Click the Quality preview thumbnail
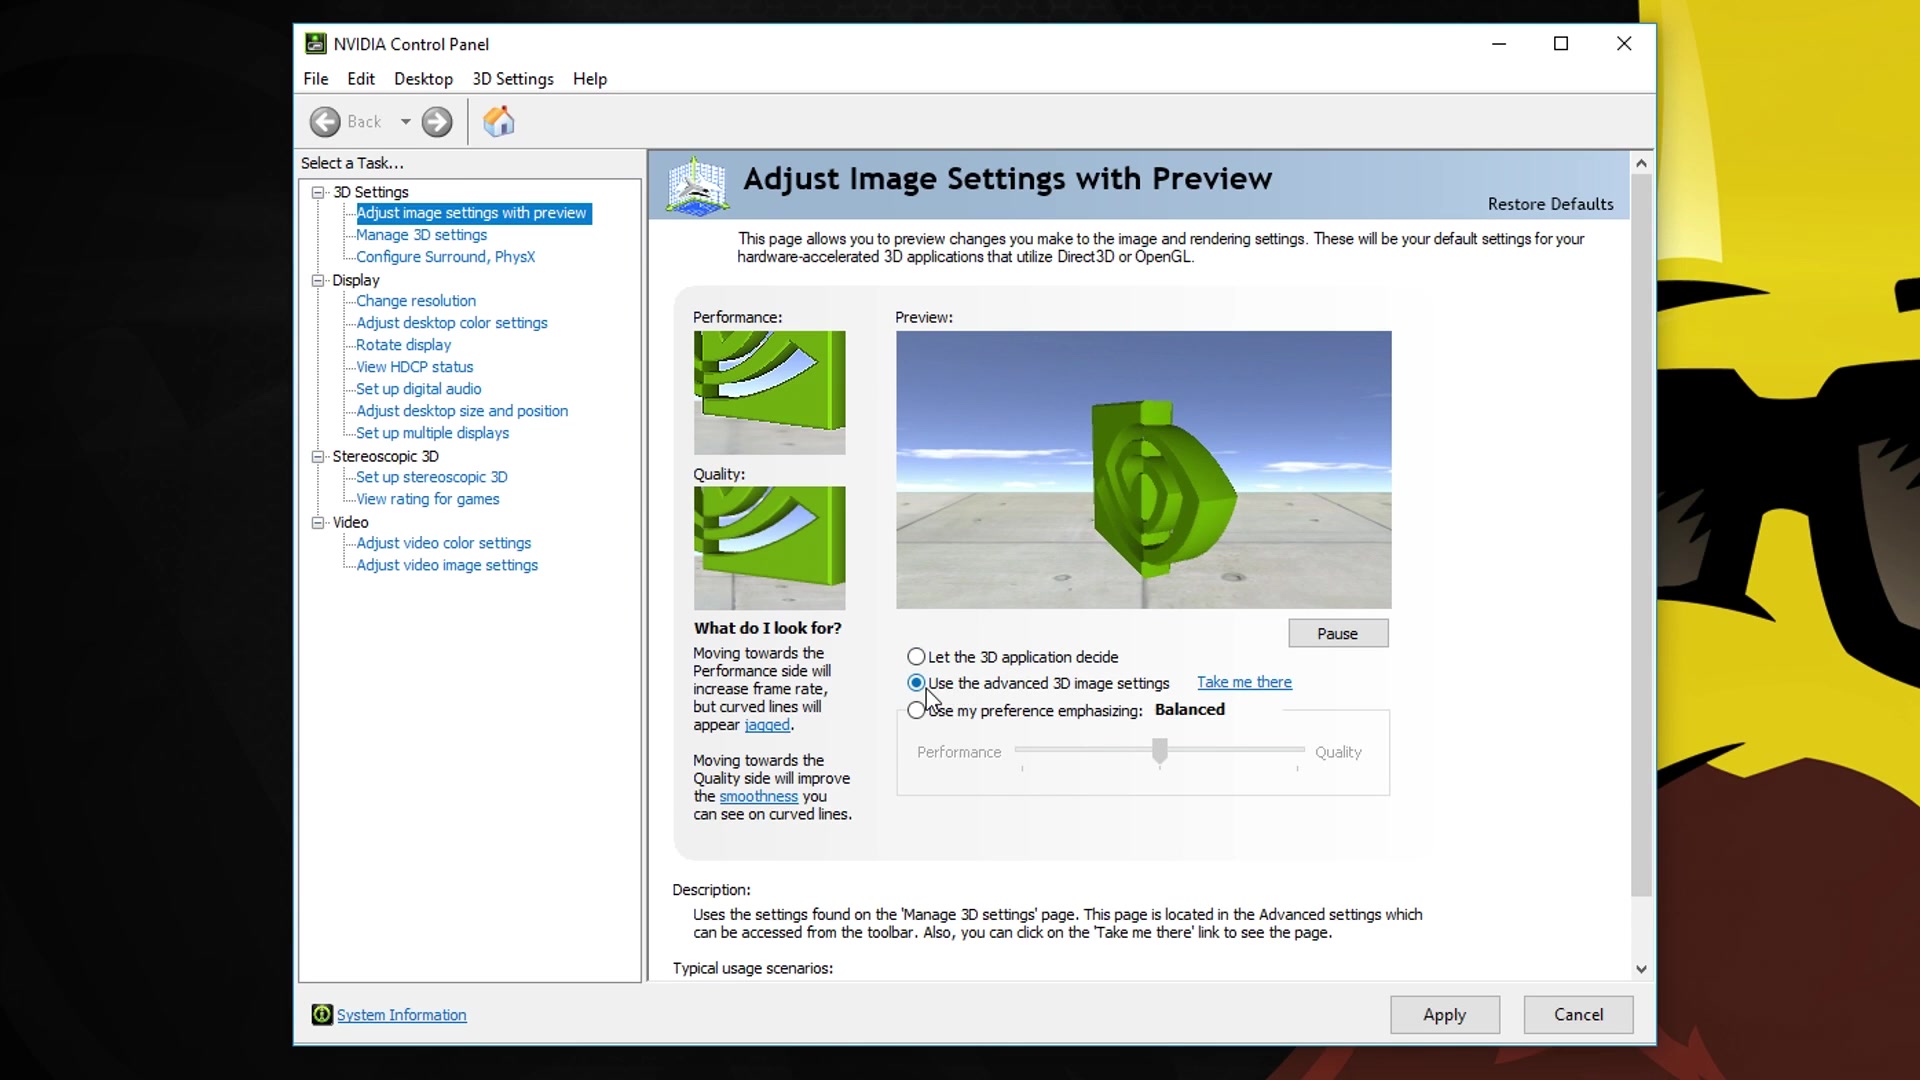The width and height of the screenshot is (1920, 1080). coord(769,548)
